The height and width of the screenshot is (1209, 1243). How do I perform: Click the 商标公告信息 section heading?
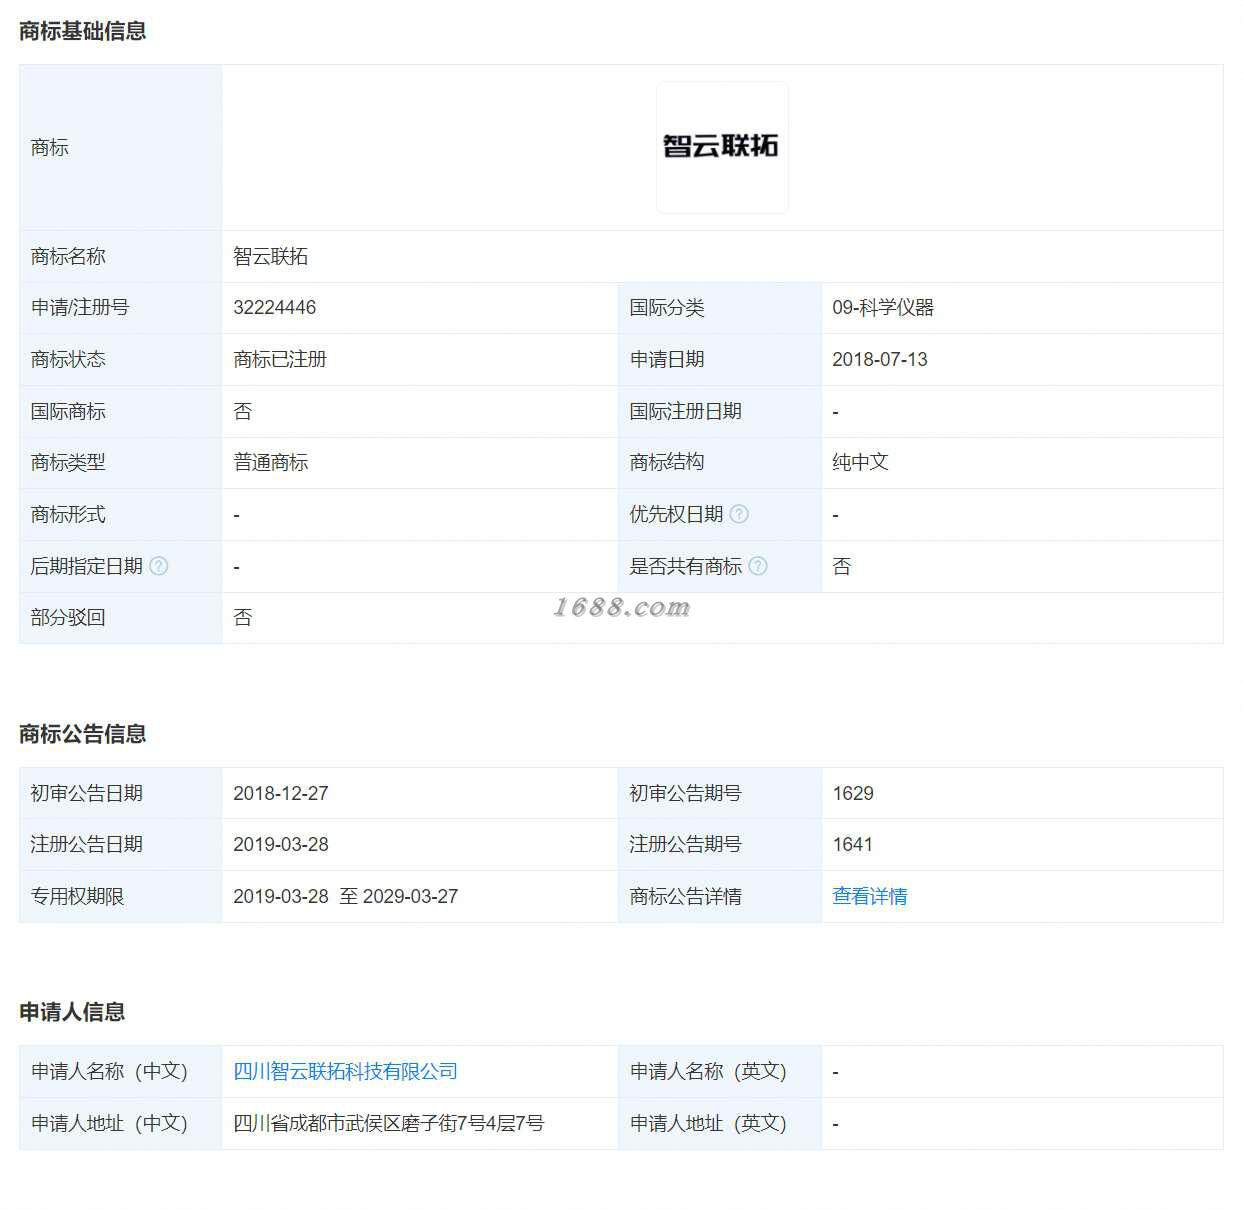[83, 734]
